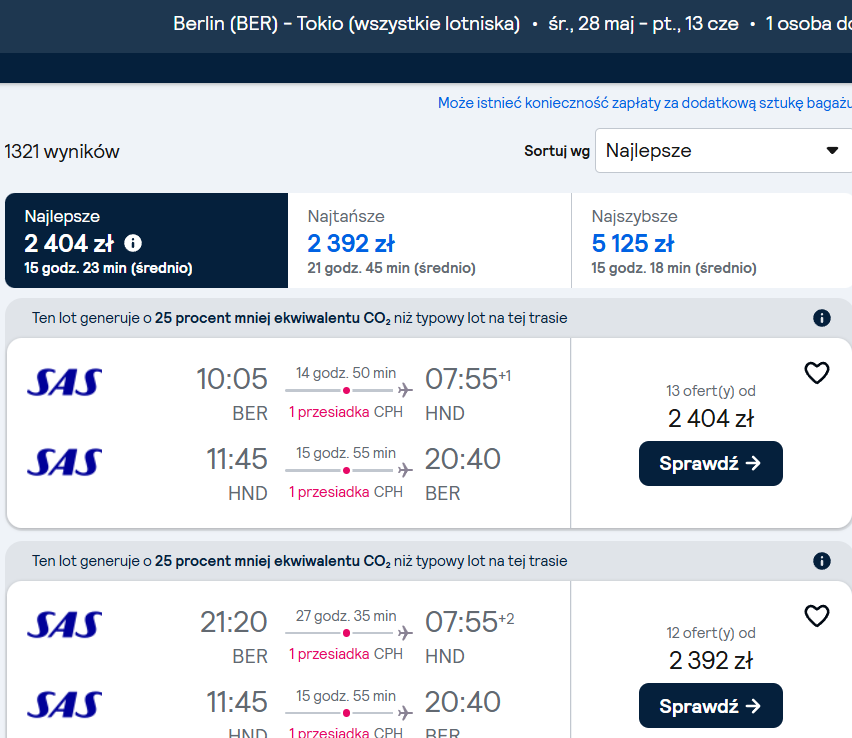
Task: Show CO2 info icon on the second flight banner
Action: point(822,561)
